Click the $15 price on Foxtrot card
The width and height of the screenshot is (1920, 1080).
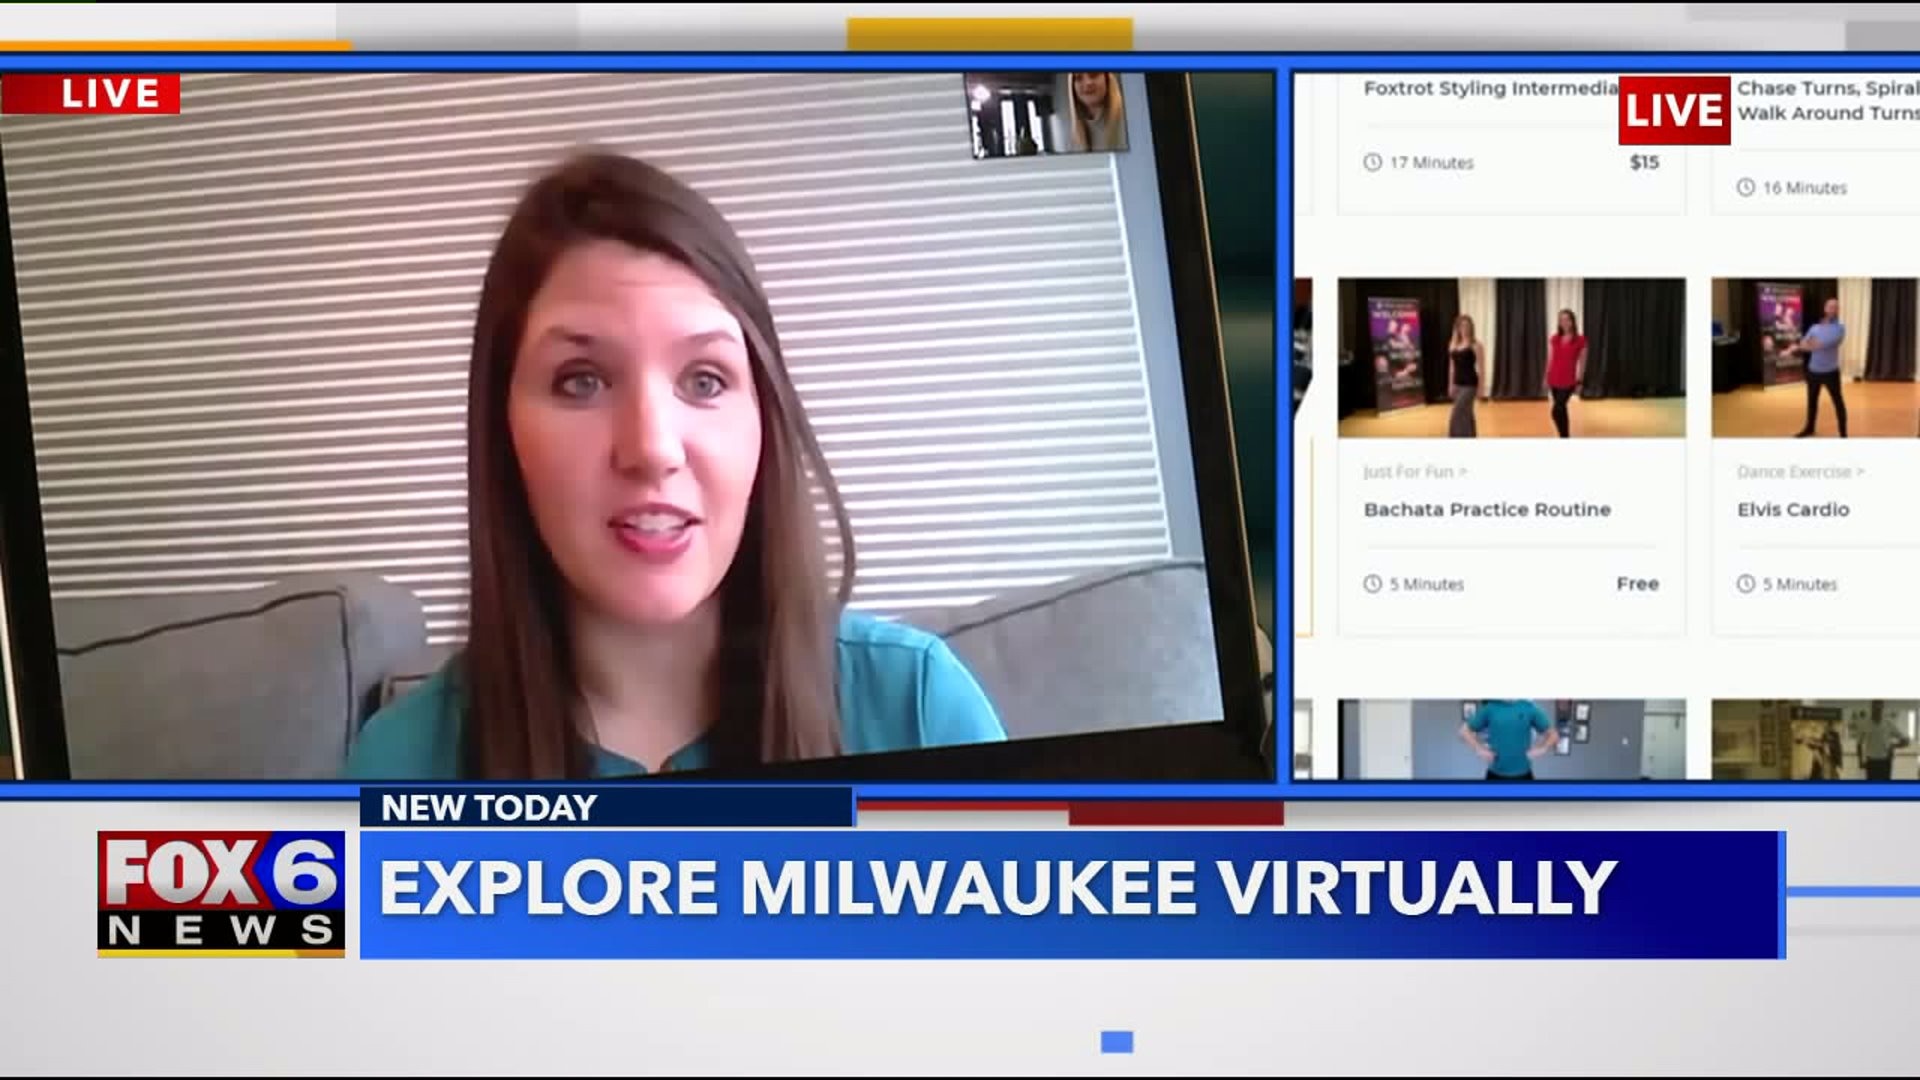point(1644,162)
